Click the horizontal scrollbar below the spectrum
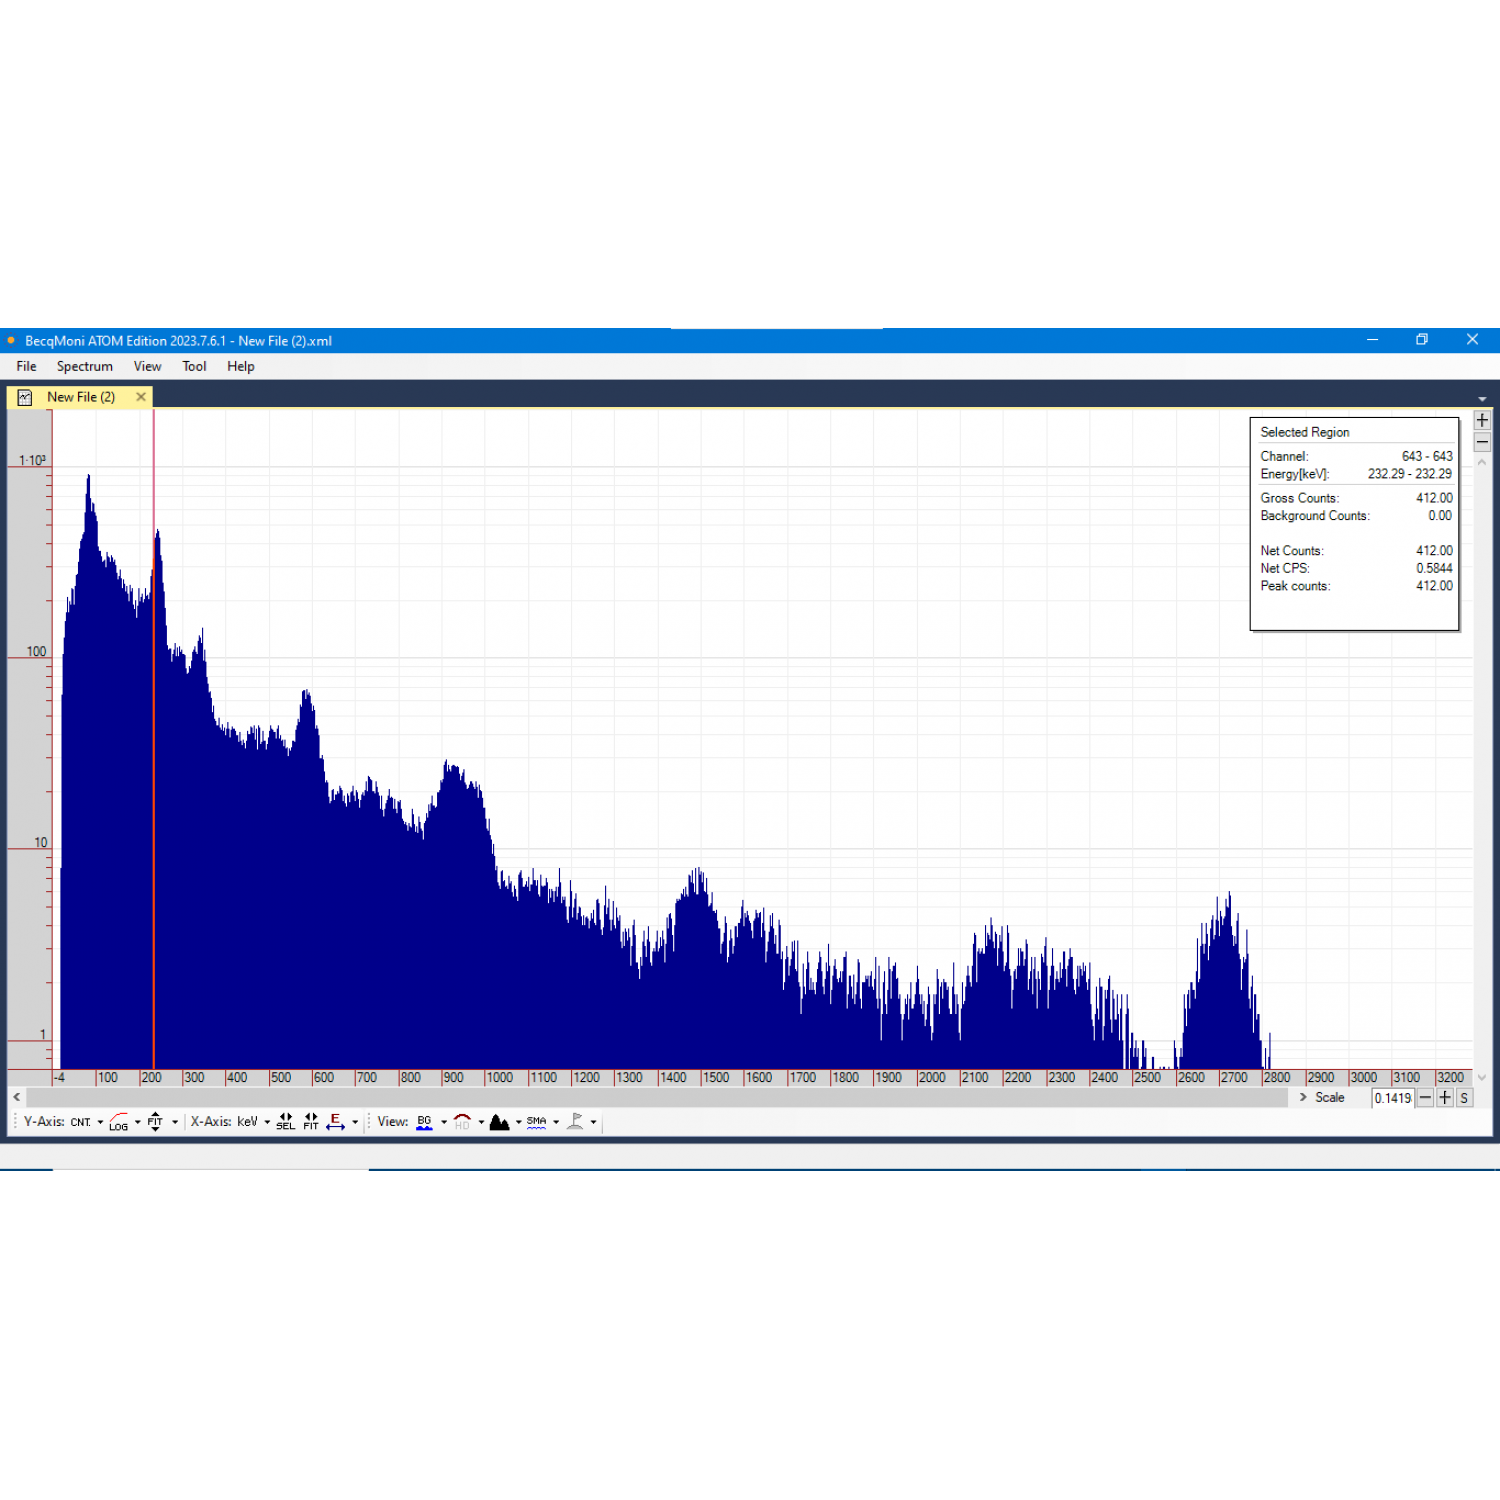Viewport: 1500px width, 1500px height. 650,1097
